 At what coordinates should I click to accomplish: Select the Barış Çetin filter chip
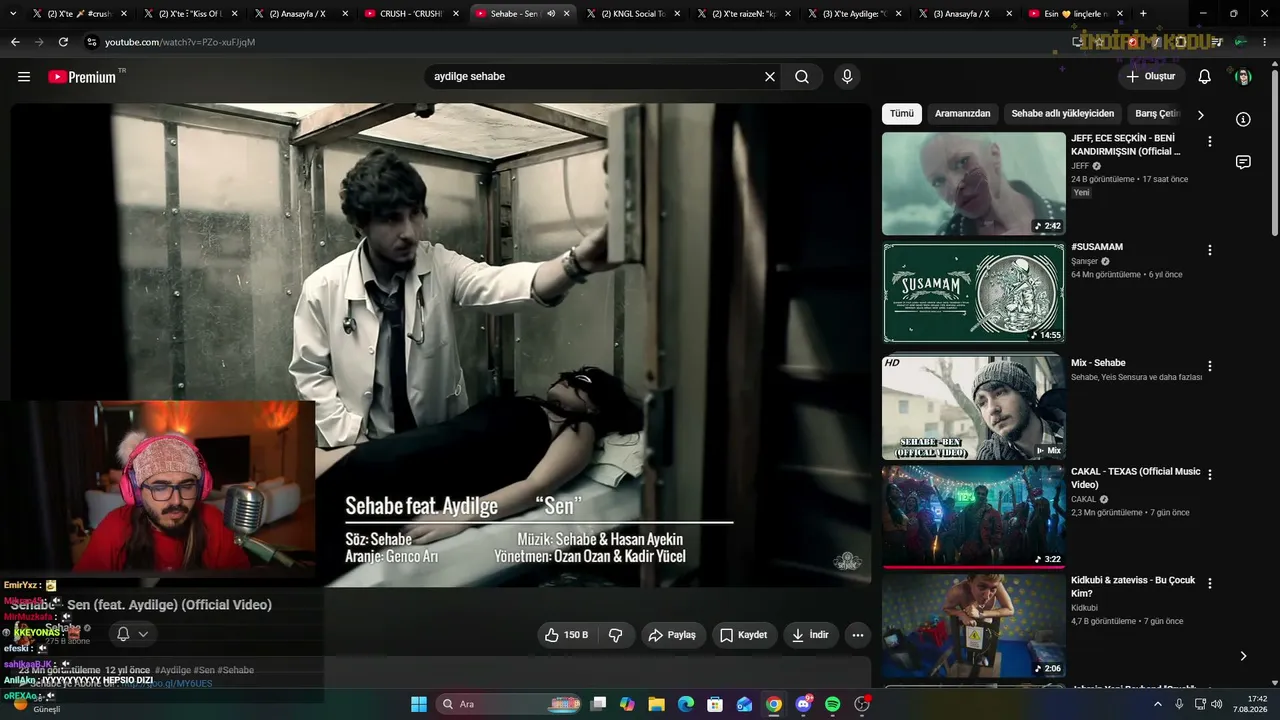pyautogui.click(x=1158, y=114)
